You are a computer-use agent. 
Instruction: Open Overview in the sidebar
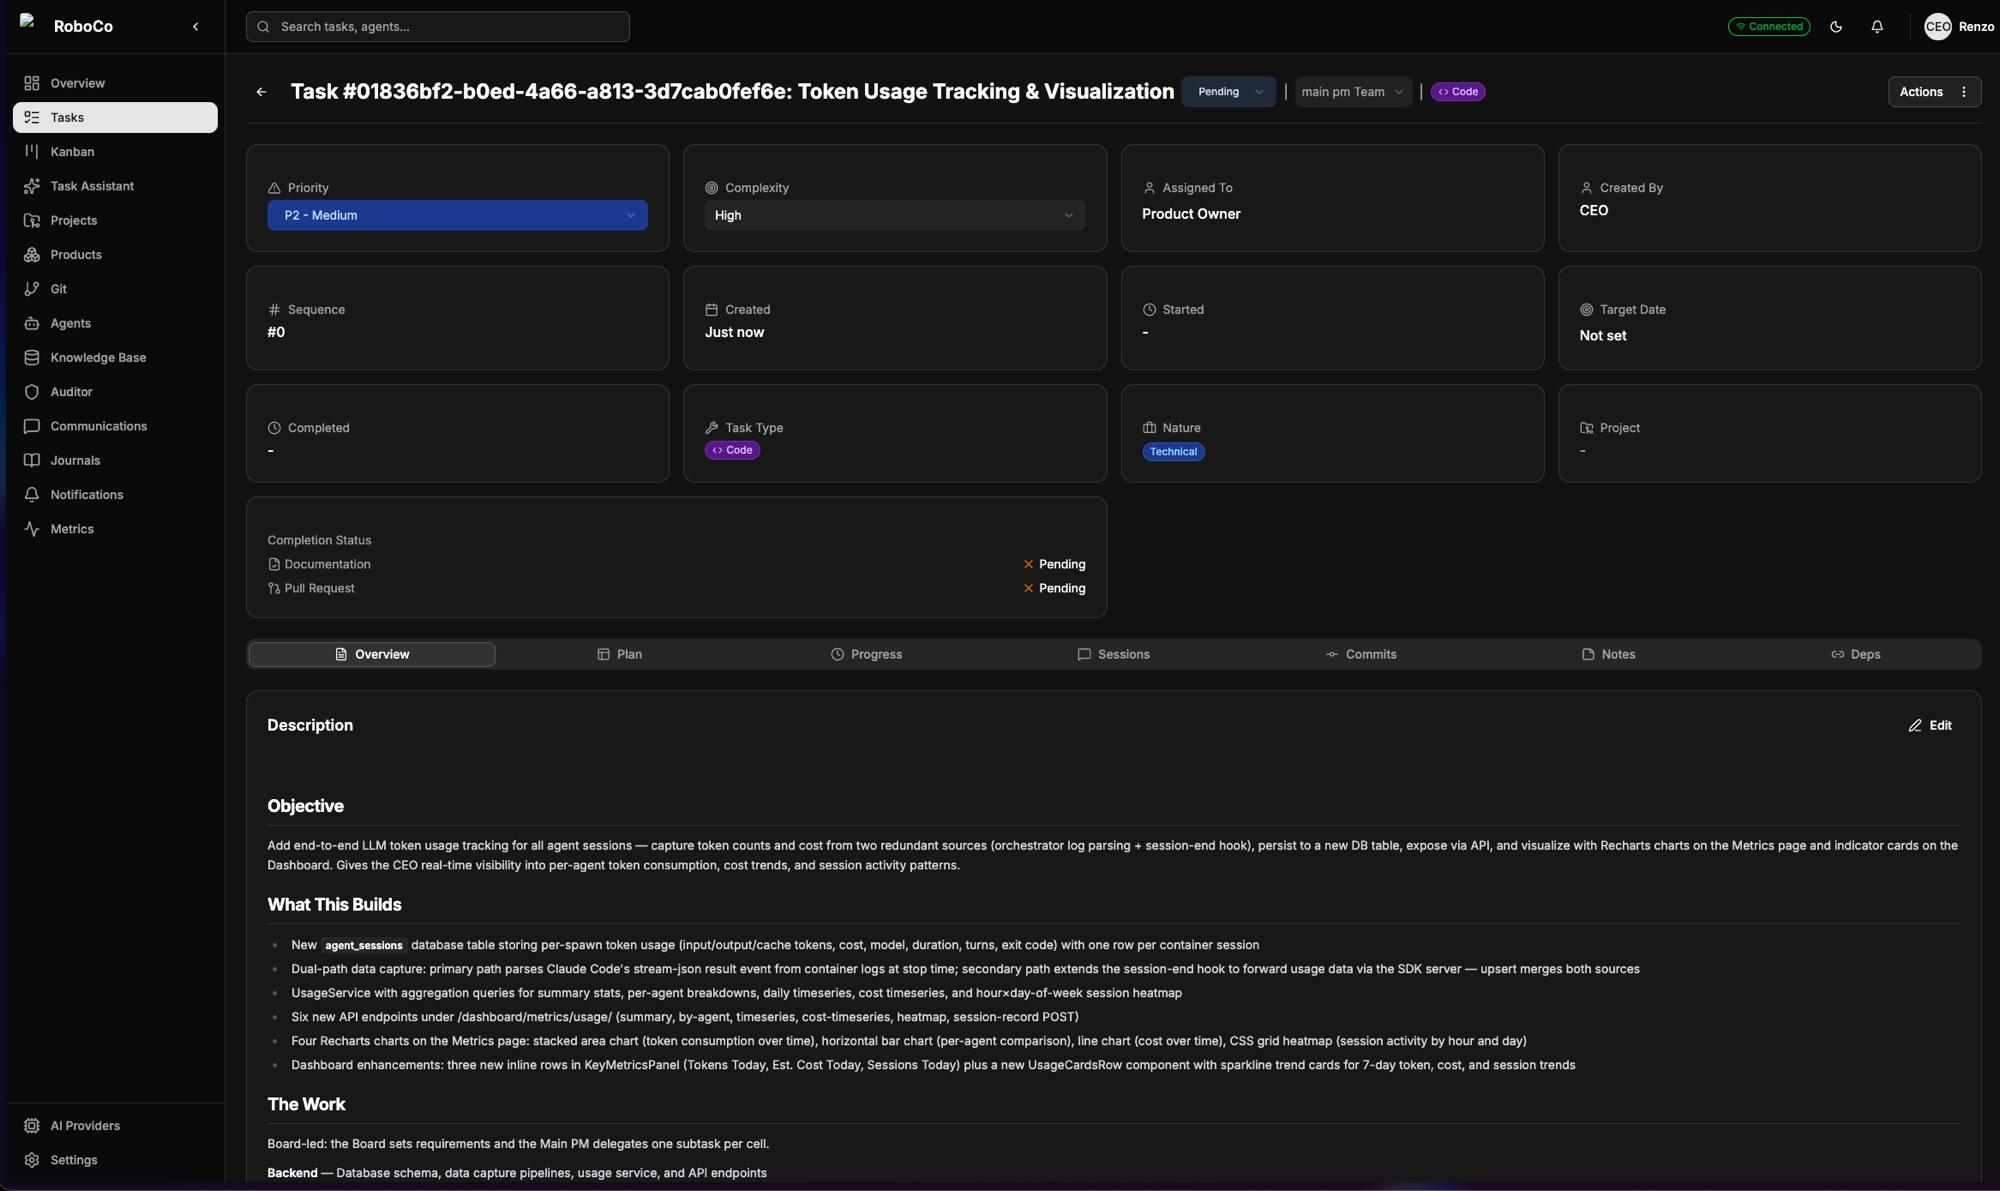coord(115,83)
